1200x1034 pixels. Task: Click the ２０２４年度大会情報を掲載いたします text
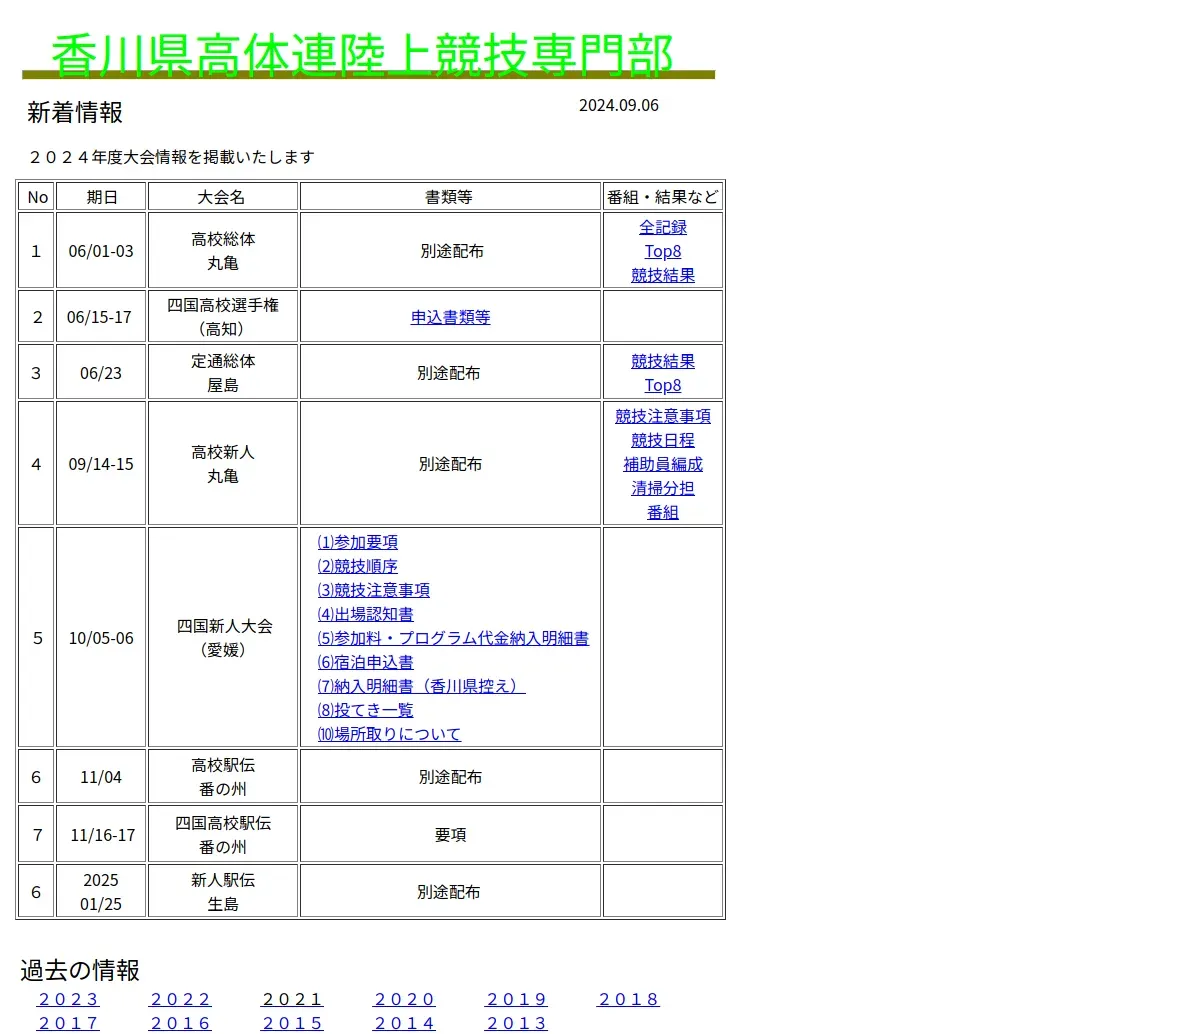[x=171, y=157]
